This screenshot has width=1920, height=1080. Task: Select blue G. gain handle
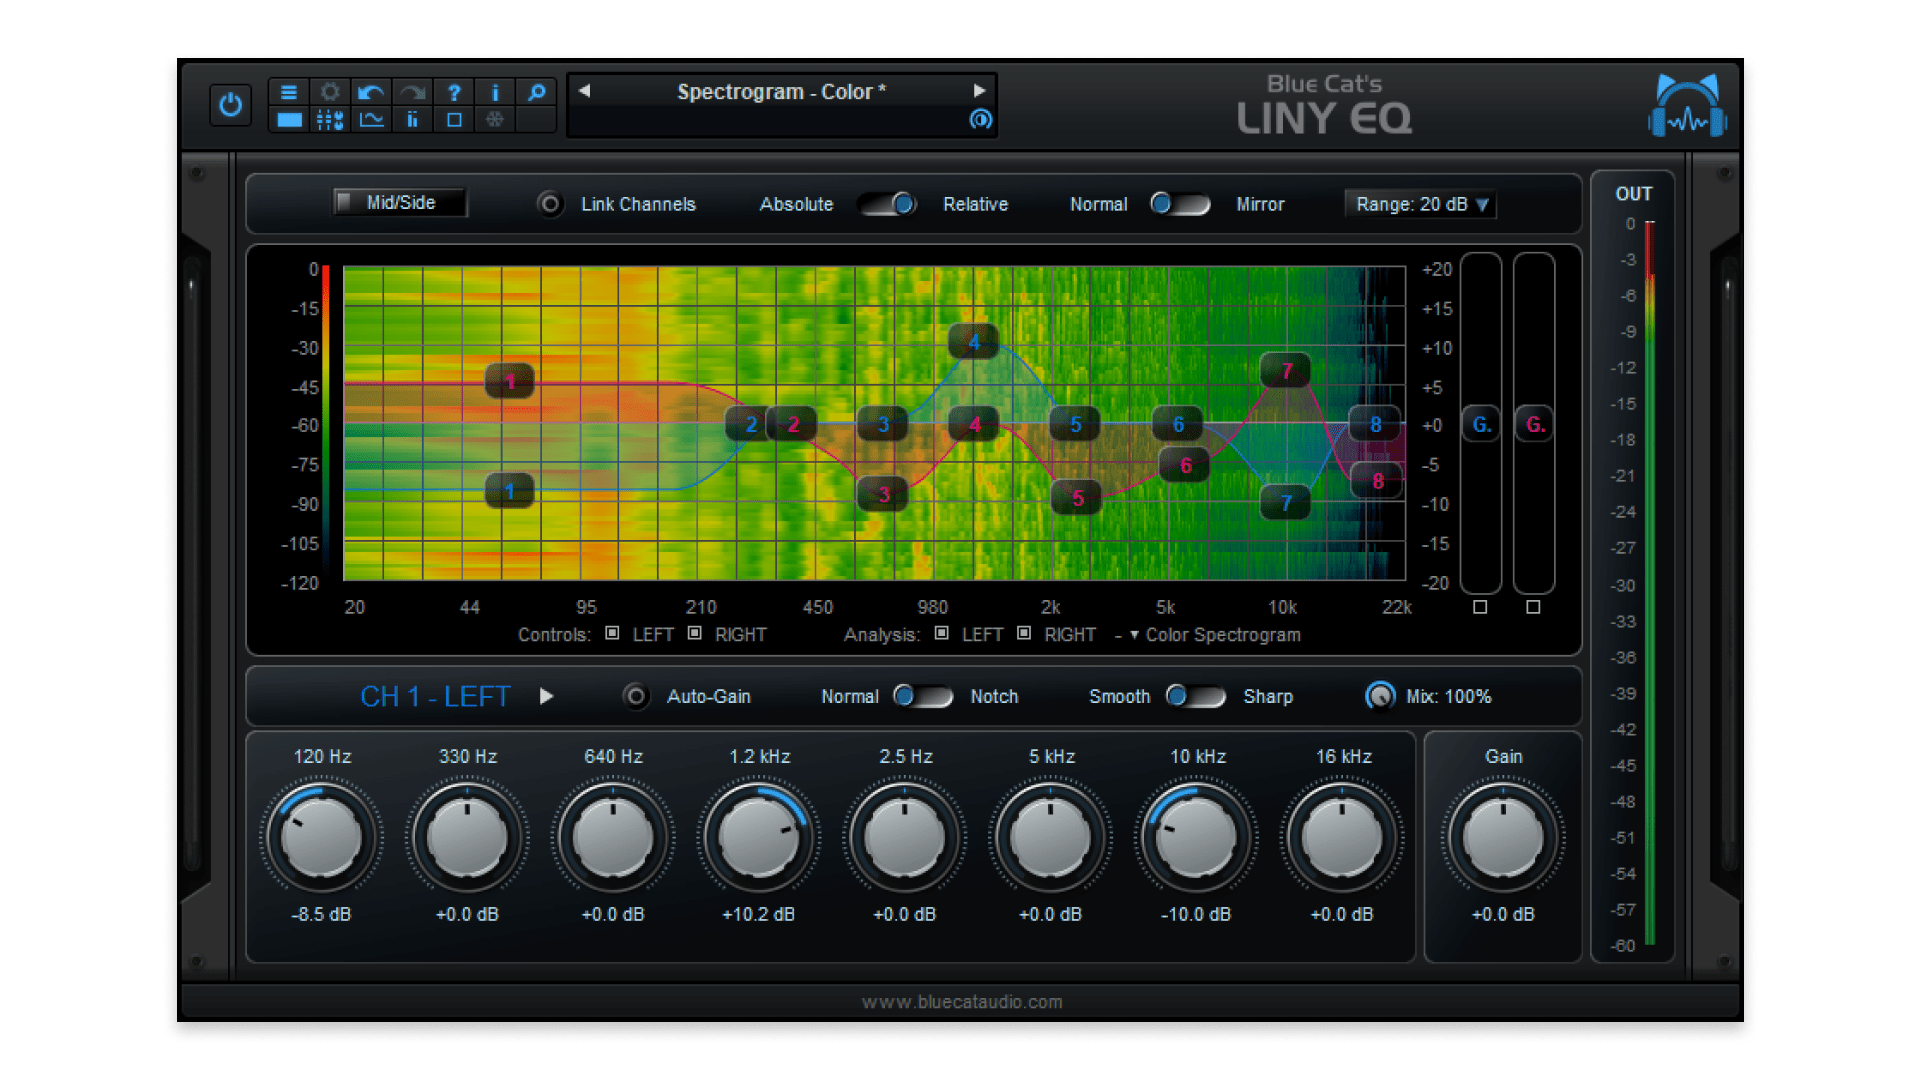(1481, 424)
